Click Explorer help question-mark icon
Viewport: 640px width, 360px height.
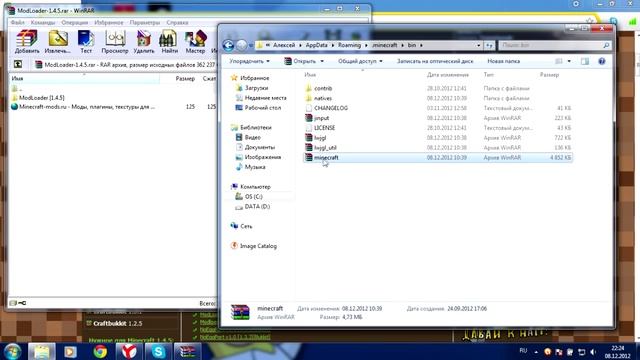(x=602, y=61)
